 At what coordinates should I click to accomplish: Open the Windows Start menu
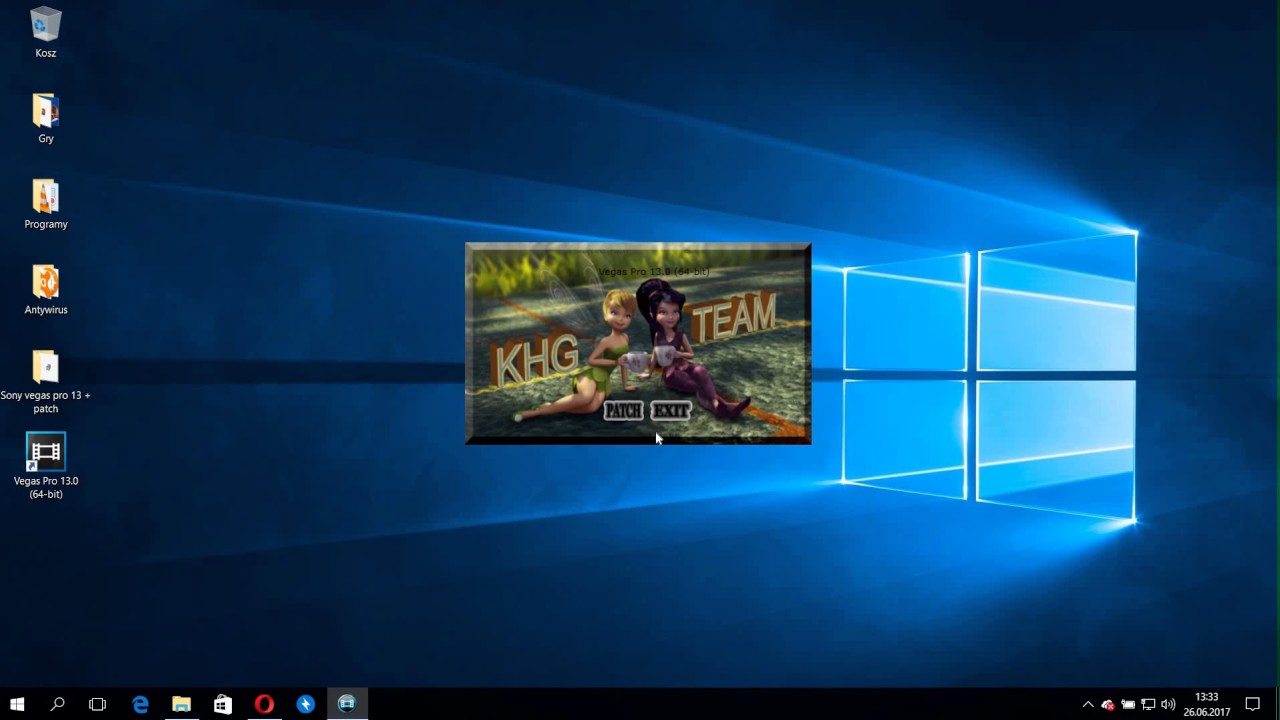point(17,704)
